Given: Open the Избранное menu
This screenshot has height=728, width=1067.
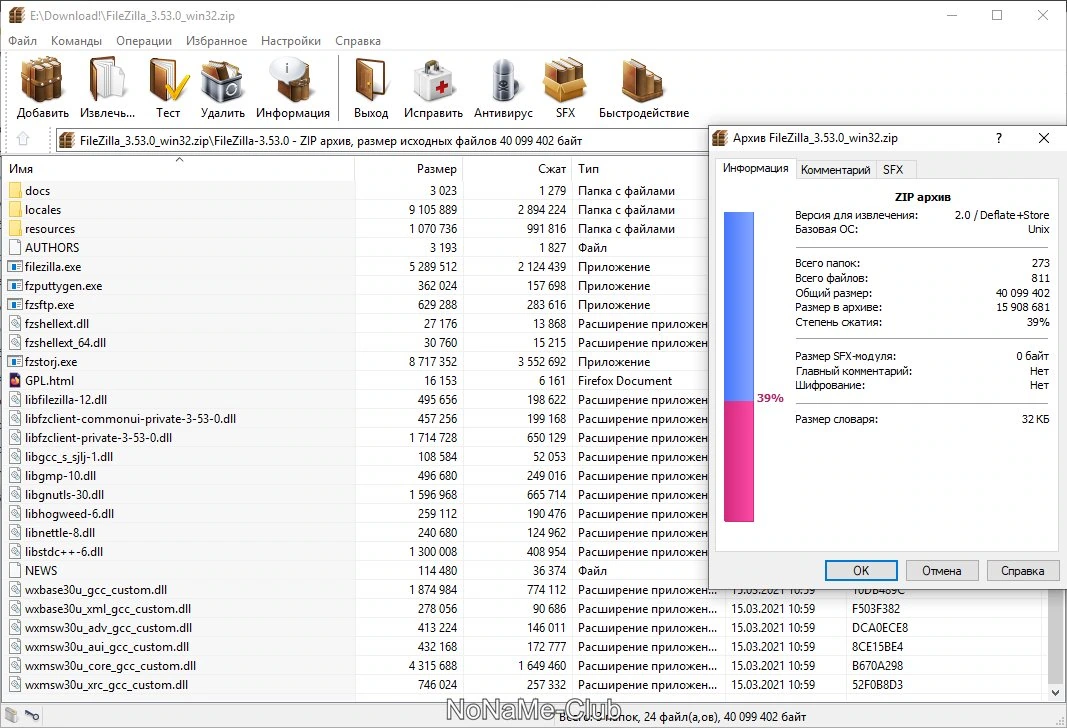Looking at the screenshot, I should coord(216,41).
